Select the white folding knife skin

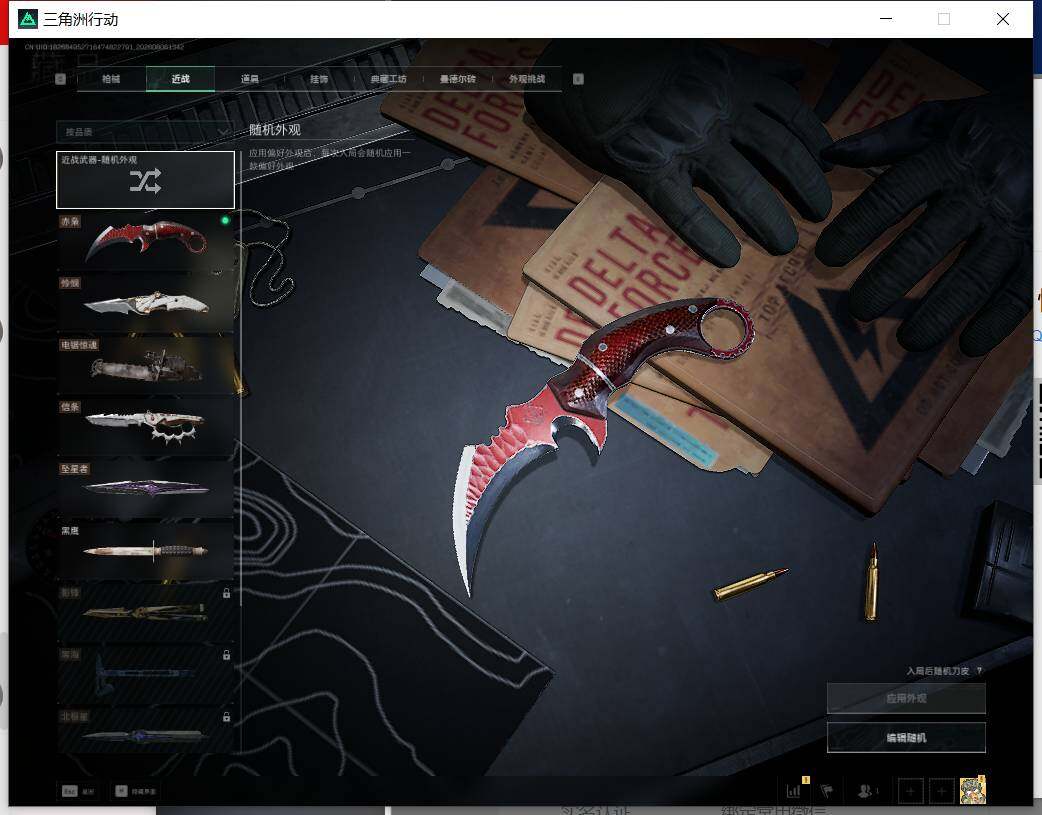tap(146, 303)
